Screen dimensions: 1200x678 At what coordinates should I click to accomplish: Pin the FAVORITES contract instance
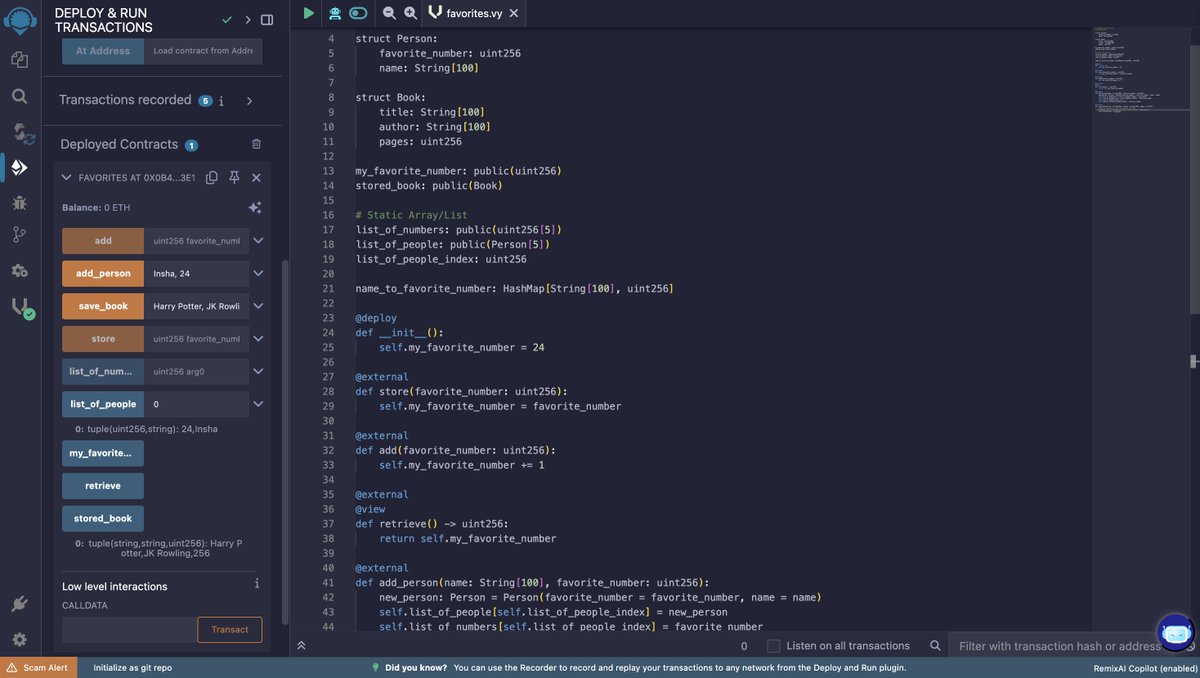[234, 177]
